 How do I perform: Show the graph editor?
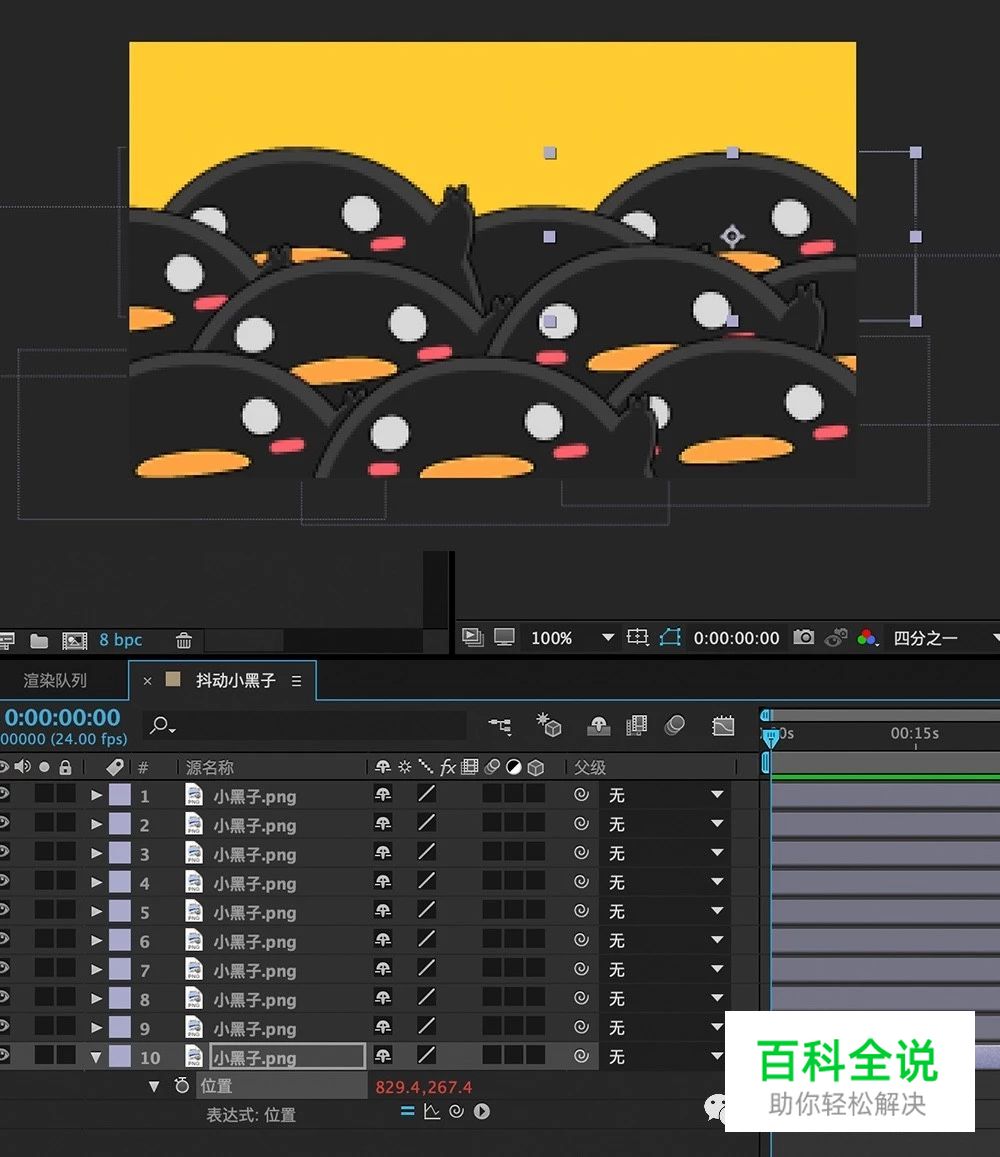click(722, 726)
